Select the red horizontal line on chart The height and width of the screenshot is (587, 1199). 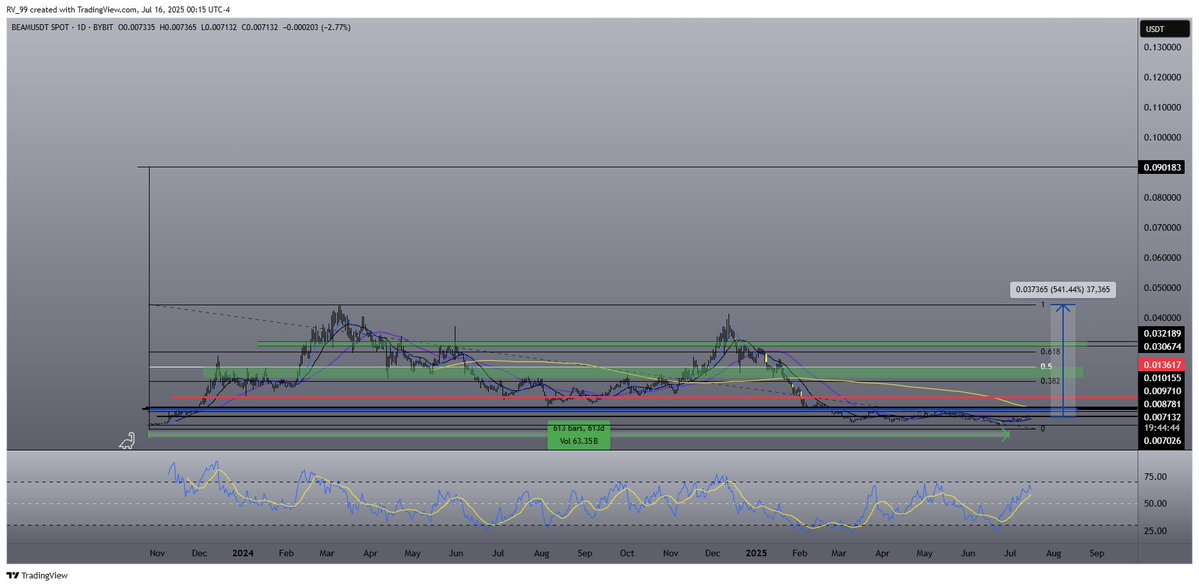(655, 397)
